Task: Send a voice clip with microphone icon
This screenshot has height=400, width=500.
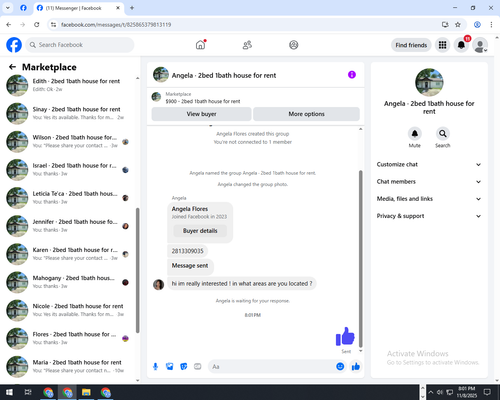Action: click(x=155, y=367)
